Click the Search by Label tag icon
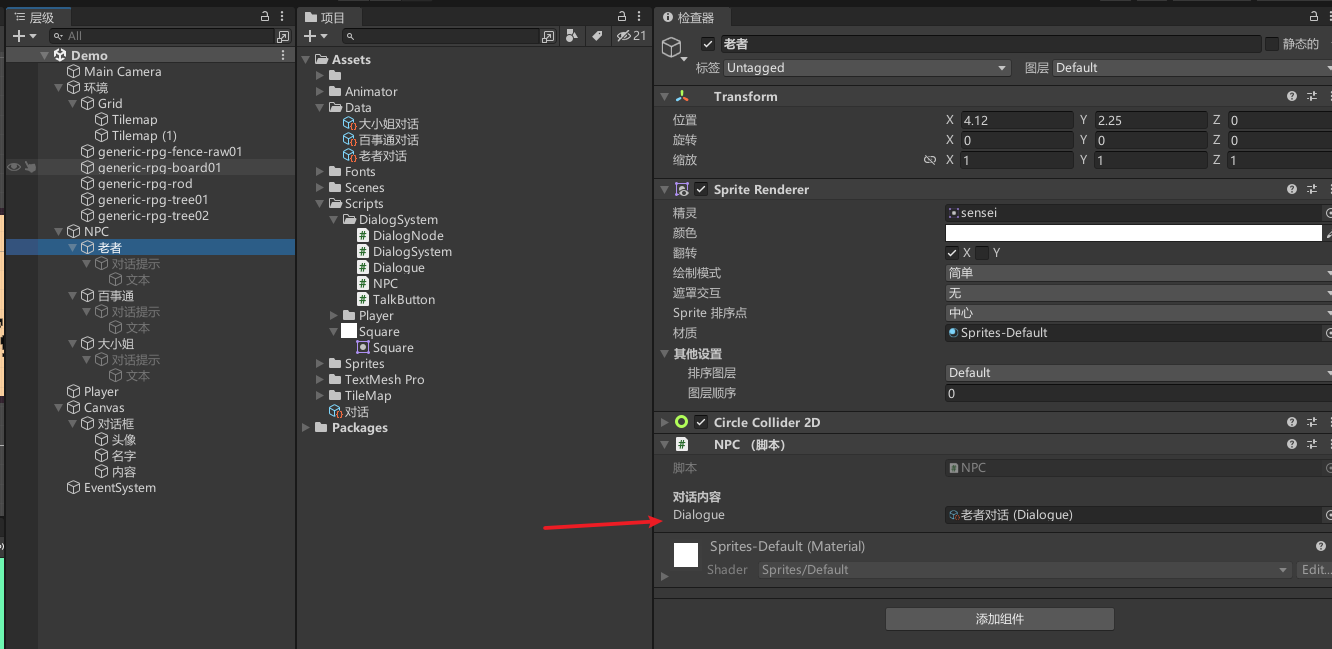 597,36
